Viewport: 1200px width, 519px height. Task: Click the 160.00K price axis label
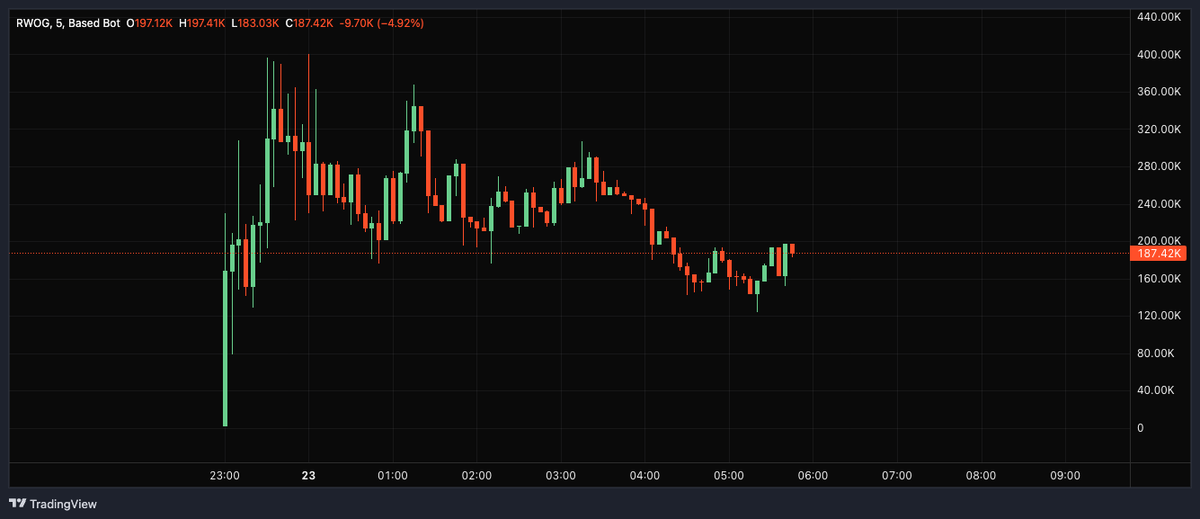click(1160, 279)
